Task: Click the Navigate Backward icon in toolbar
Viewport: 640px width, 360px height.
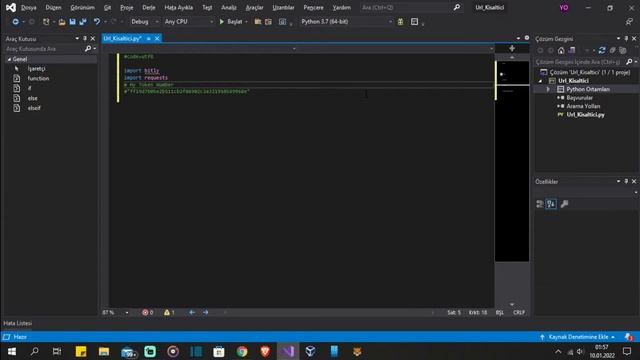Action: (16, 22)
